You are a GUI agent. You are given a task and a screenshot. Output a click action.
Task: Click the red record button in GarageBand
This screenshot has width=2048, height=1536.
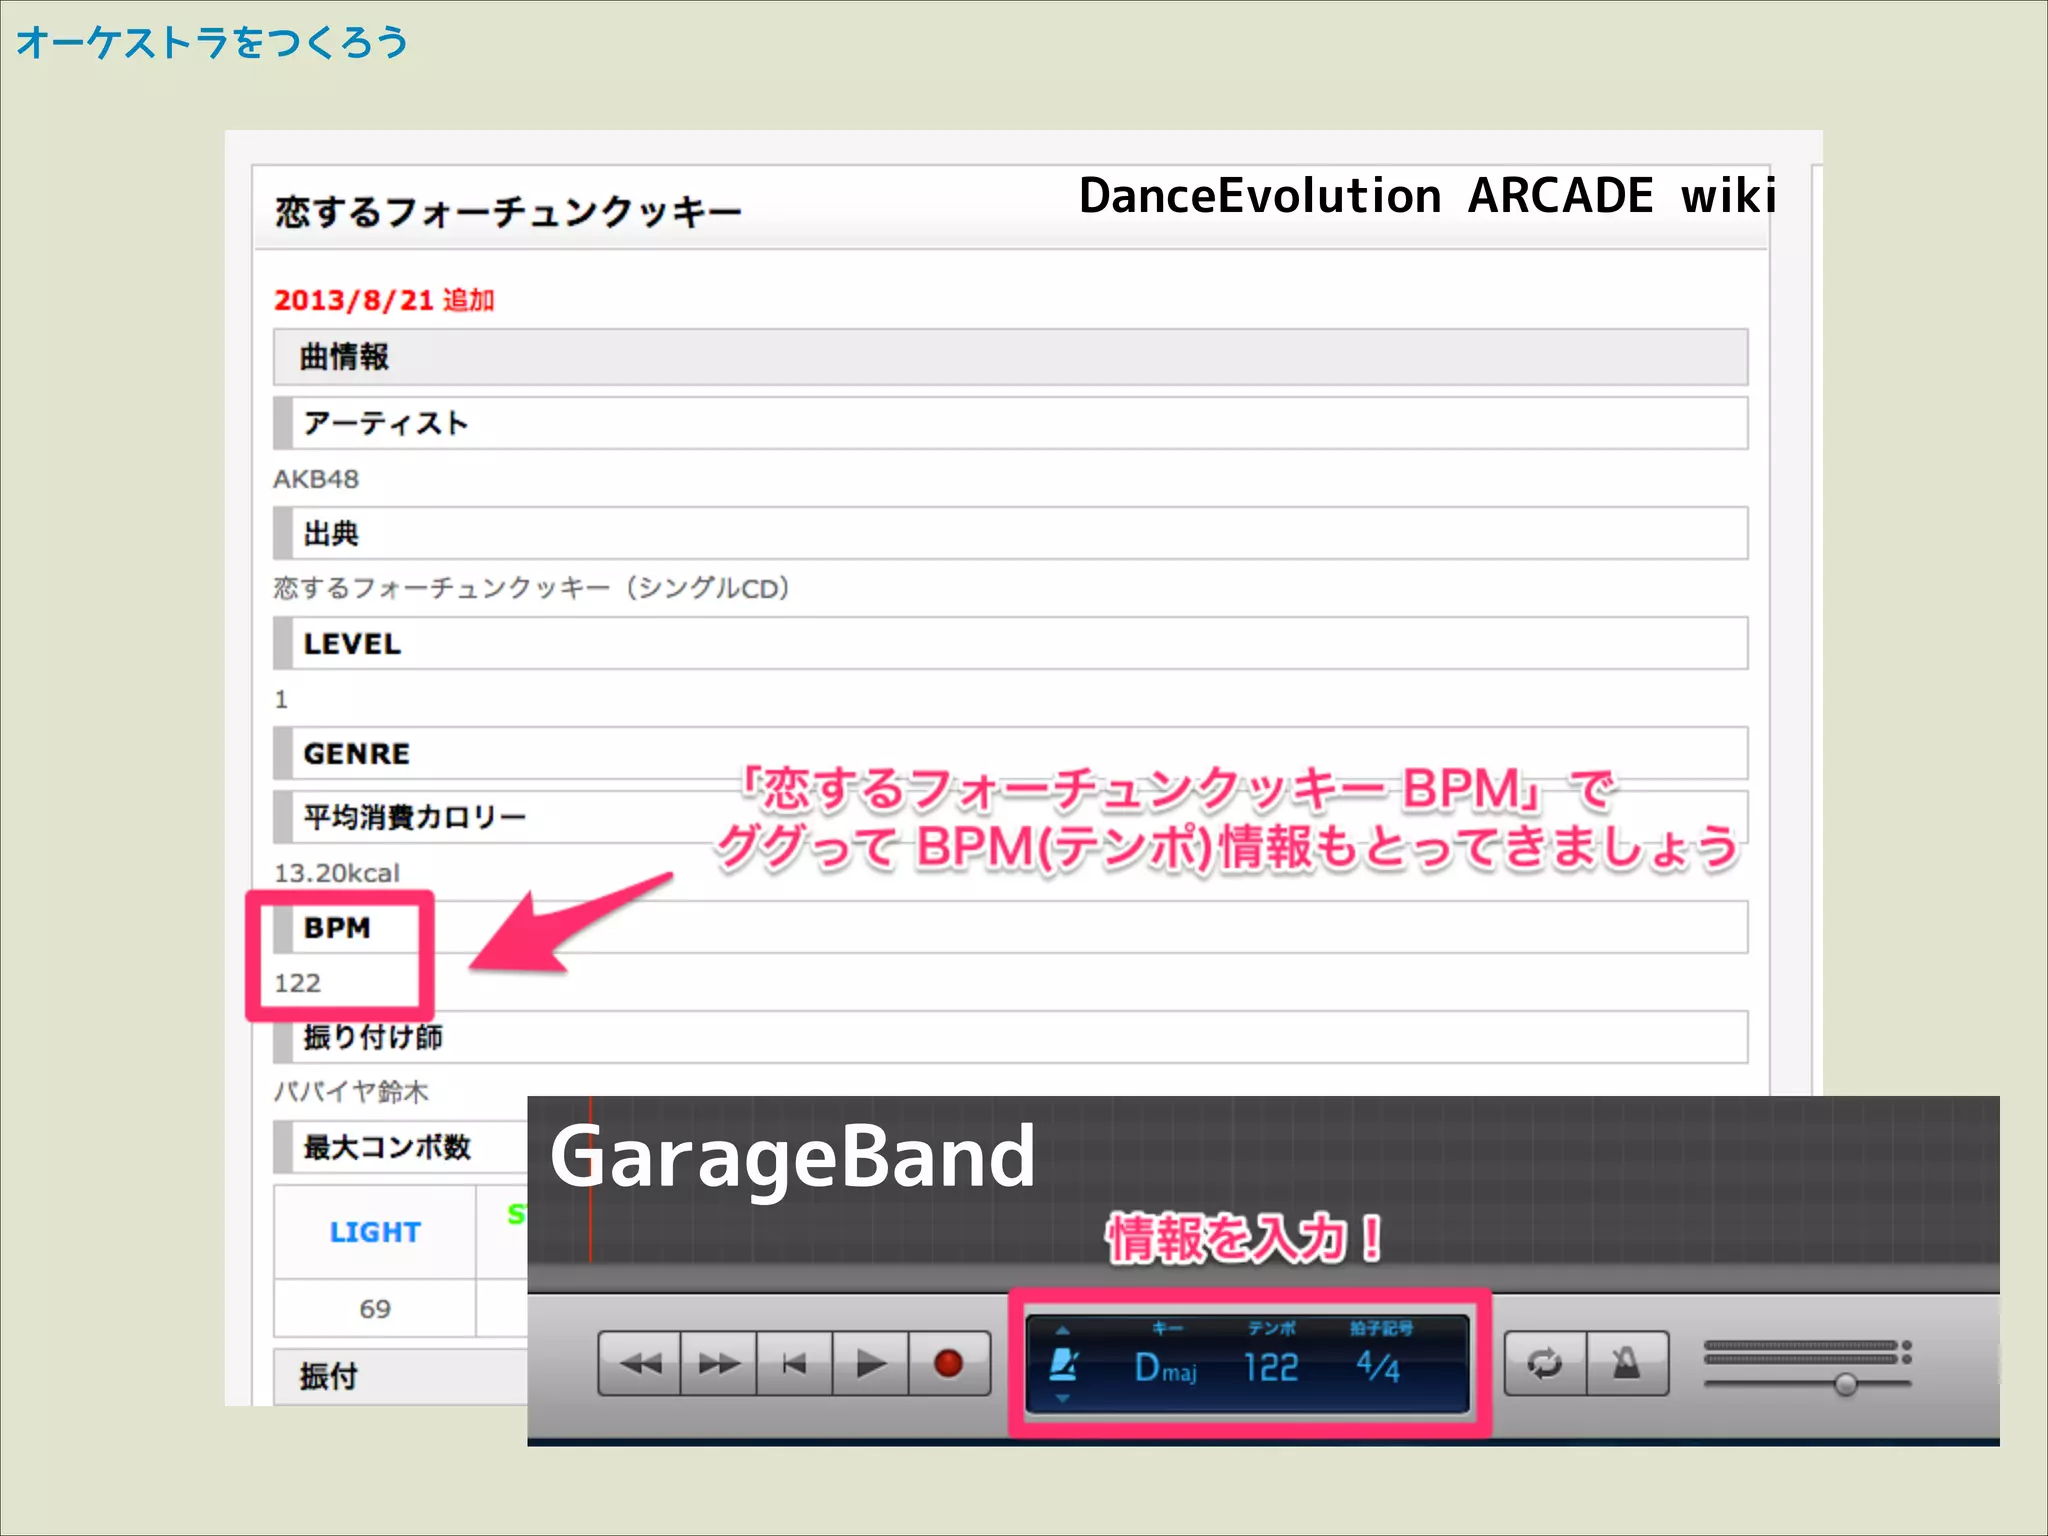point(949,1363)
